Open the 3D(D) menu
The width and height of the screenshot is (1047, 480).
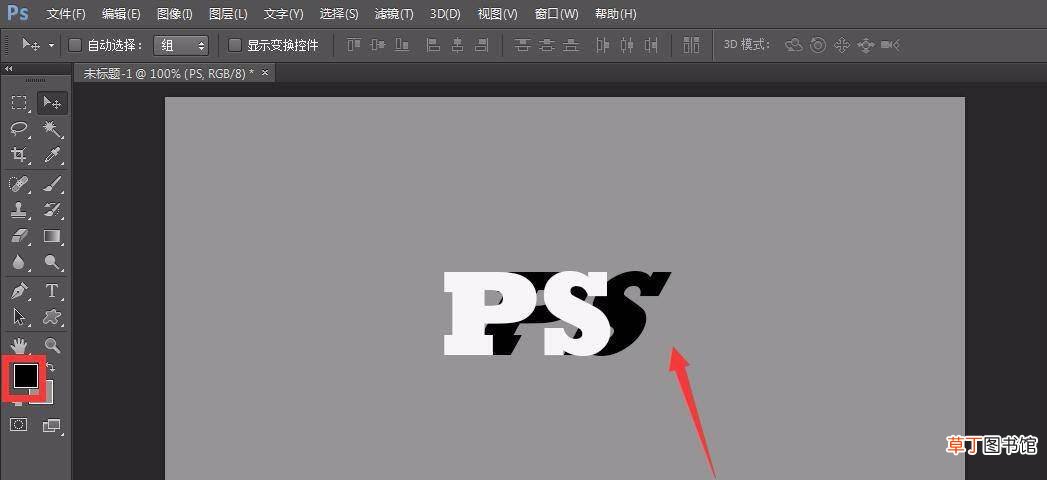(445, 13)
